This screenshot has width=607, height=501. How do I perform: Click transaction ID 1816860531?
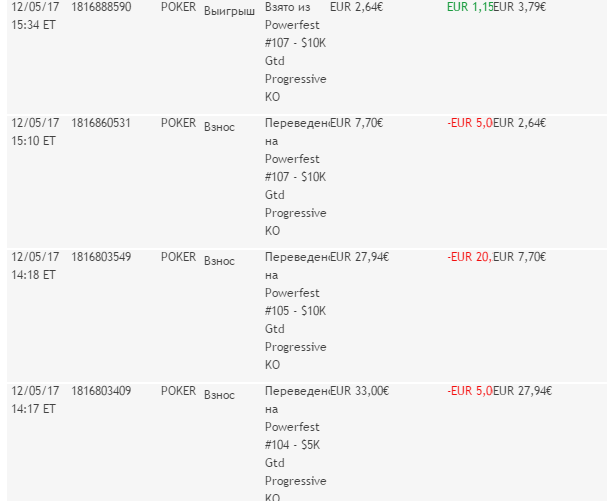click(x=101, y=123)
